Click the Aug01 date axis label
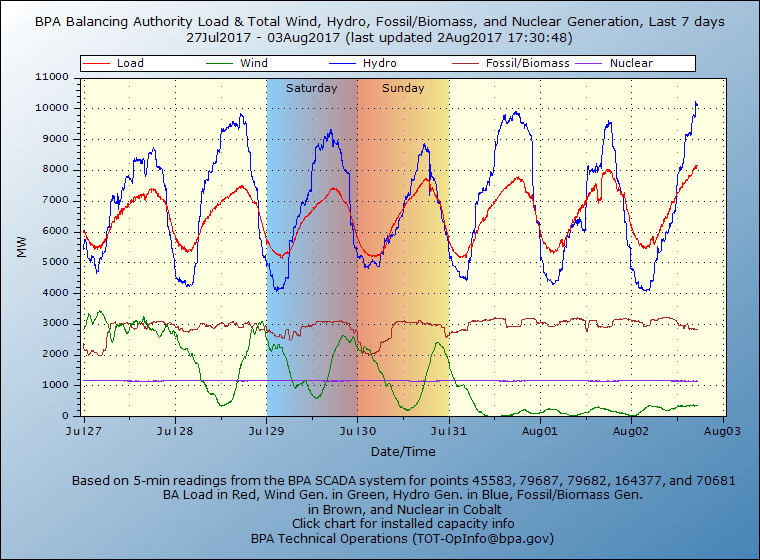 (540, 431)
